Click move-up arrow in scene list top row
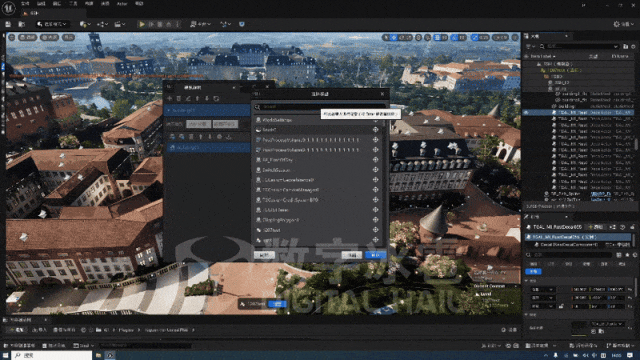640x360 pixels. [x=198, y=98]
